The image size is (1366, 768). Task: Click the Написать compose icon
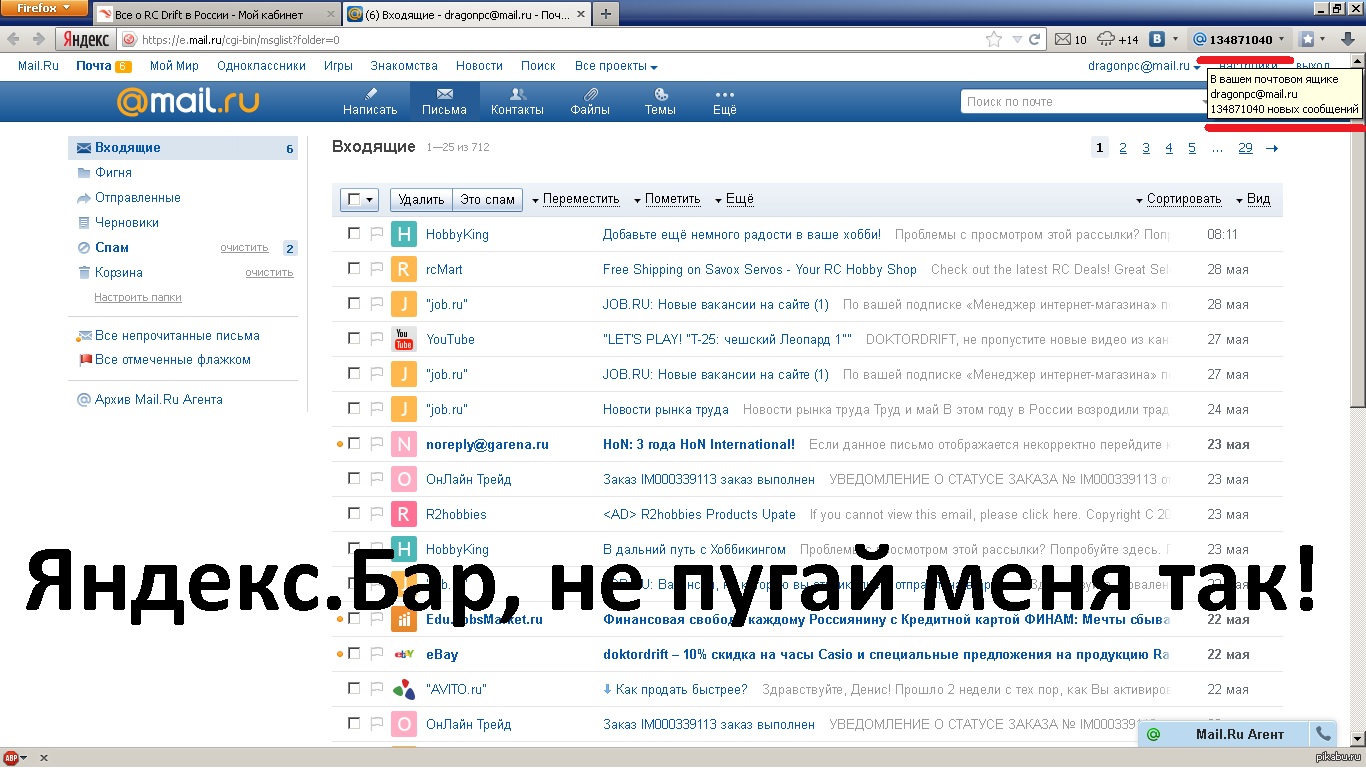click(x=370, y=94)
